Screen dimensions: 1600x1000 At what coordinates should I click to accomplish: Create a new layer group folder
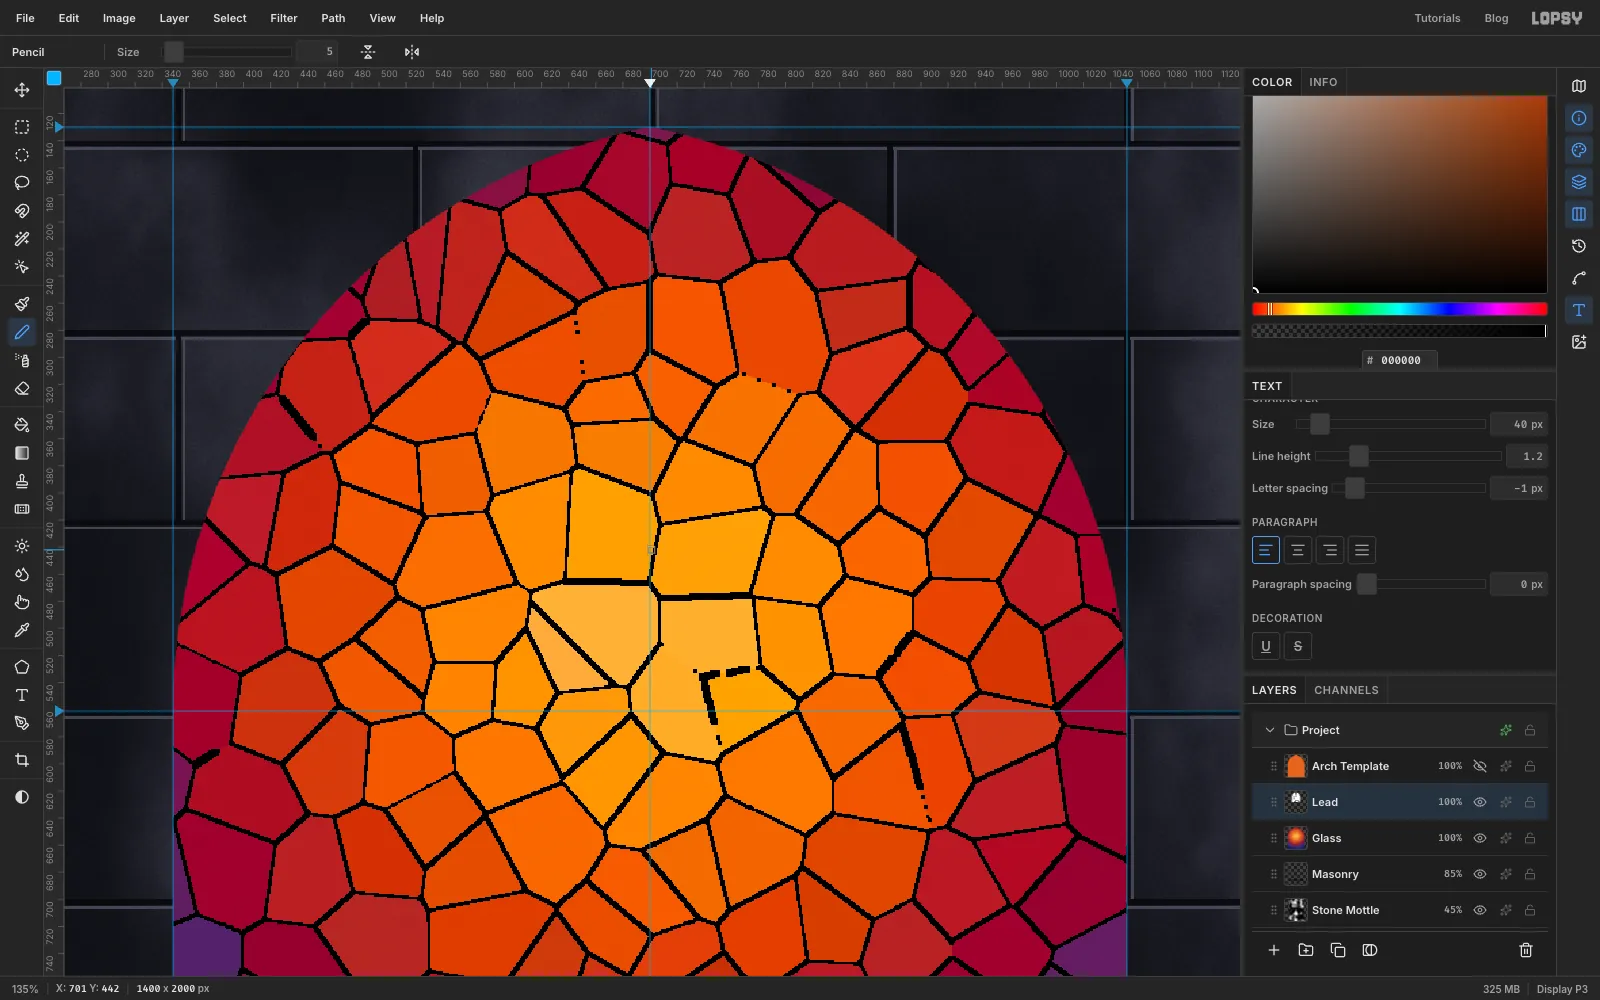(x=1306, y=950)
